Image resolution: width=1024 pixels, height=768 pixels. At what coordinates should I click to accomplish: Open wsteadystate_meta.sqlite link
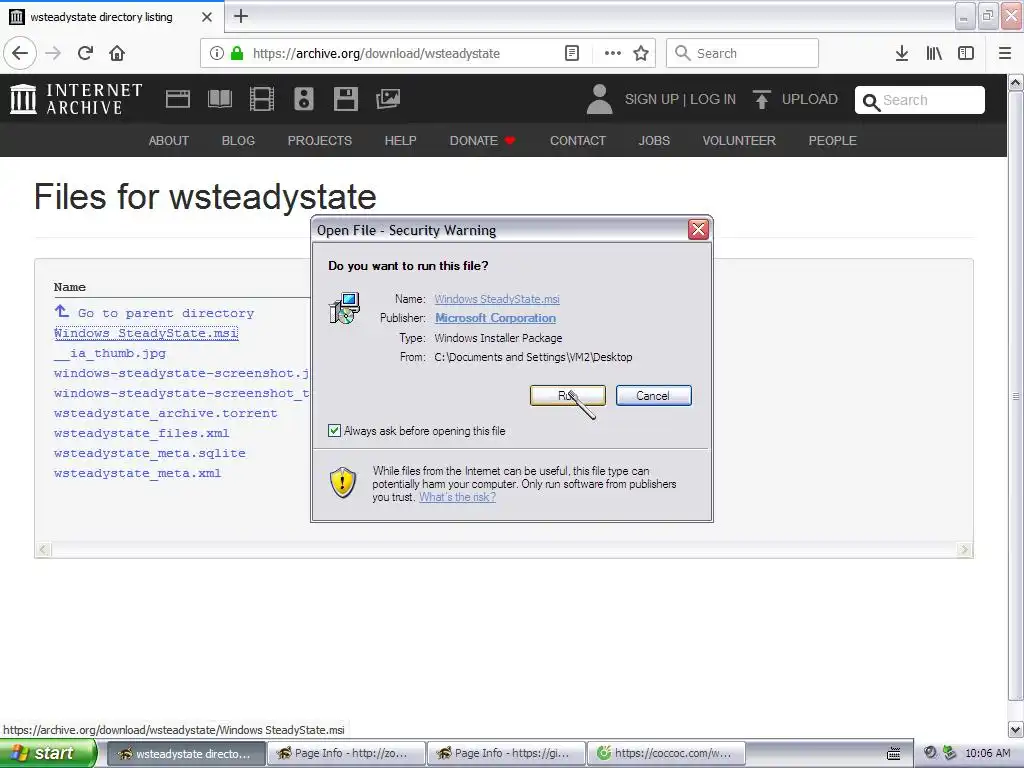pos(150,453)
